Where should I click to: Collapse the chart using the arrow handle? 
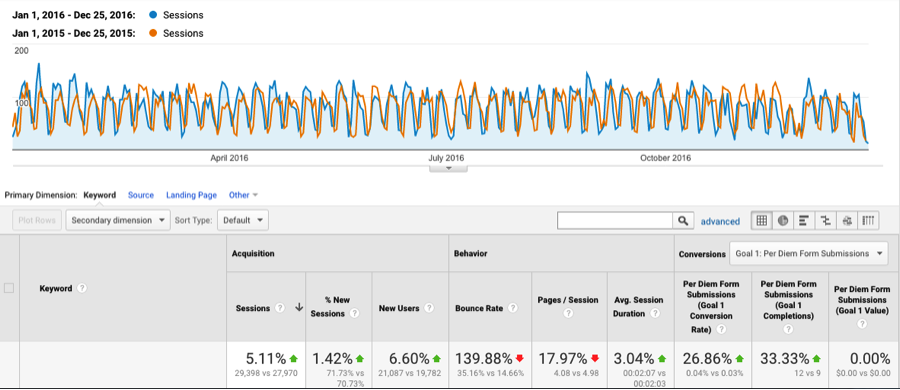(x=449, y=168)
